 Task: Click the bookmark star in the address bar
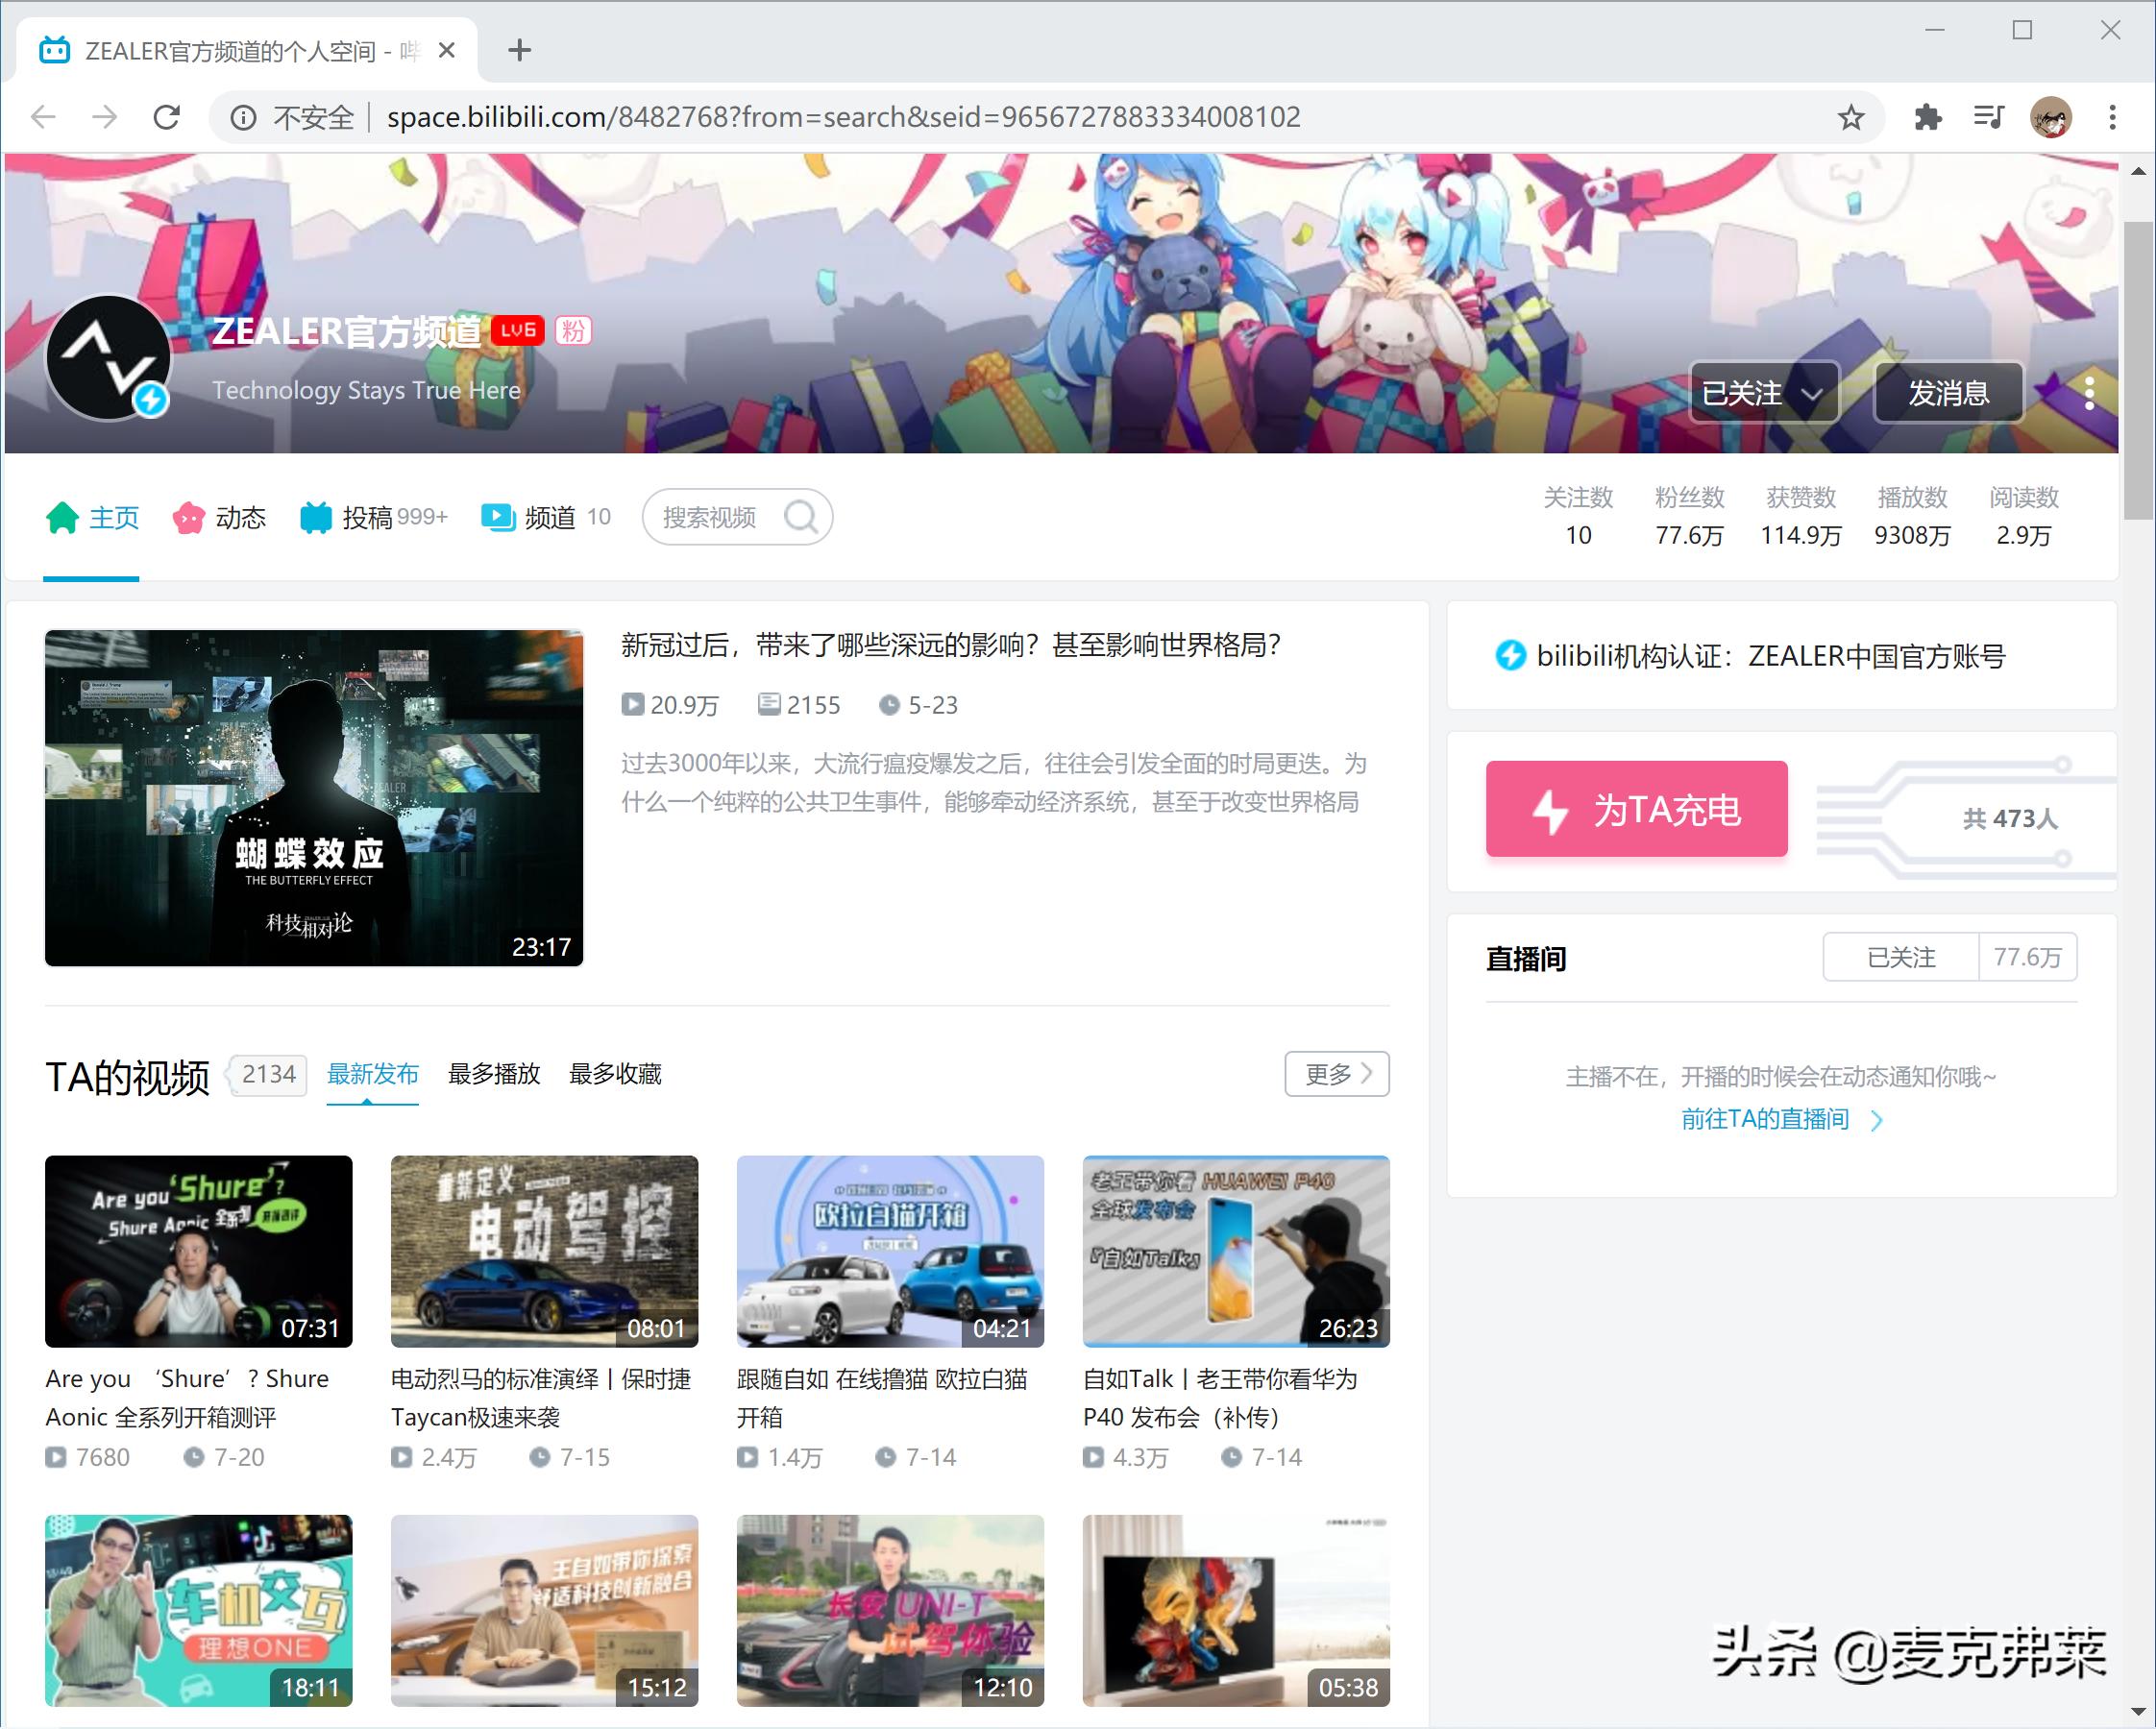pos(1851,116)
